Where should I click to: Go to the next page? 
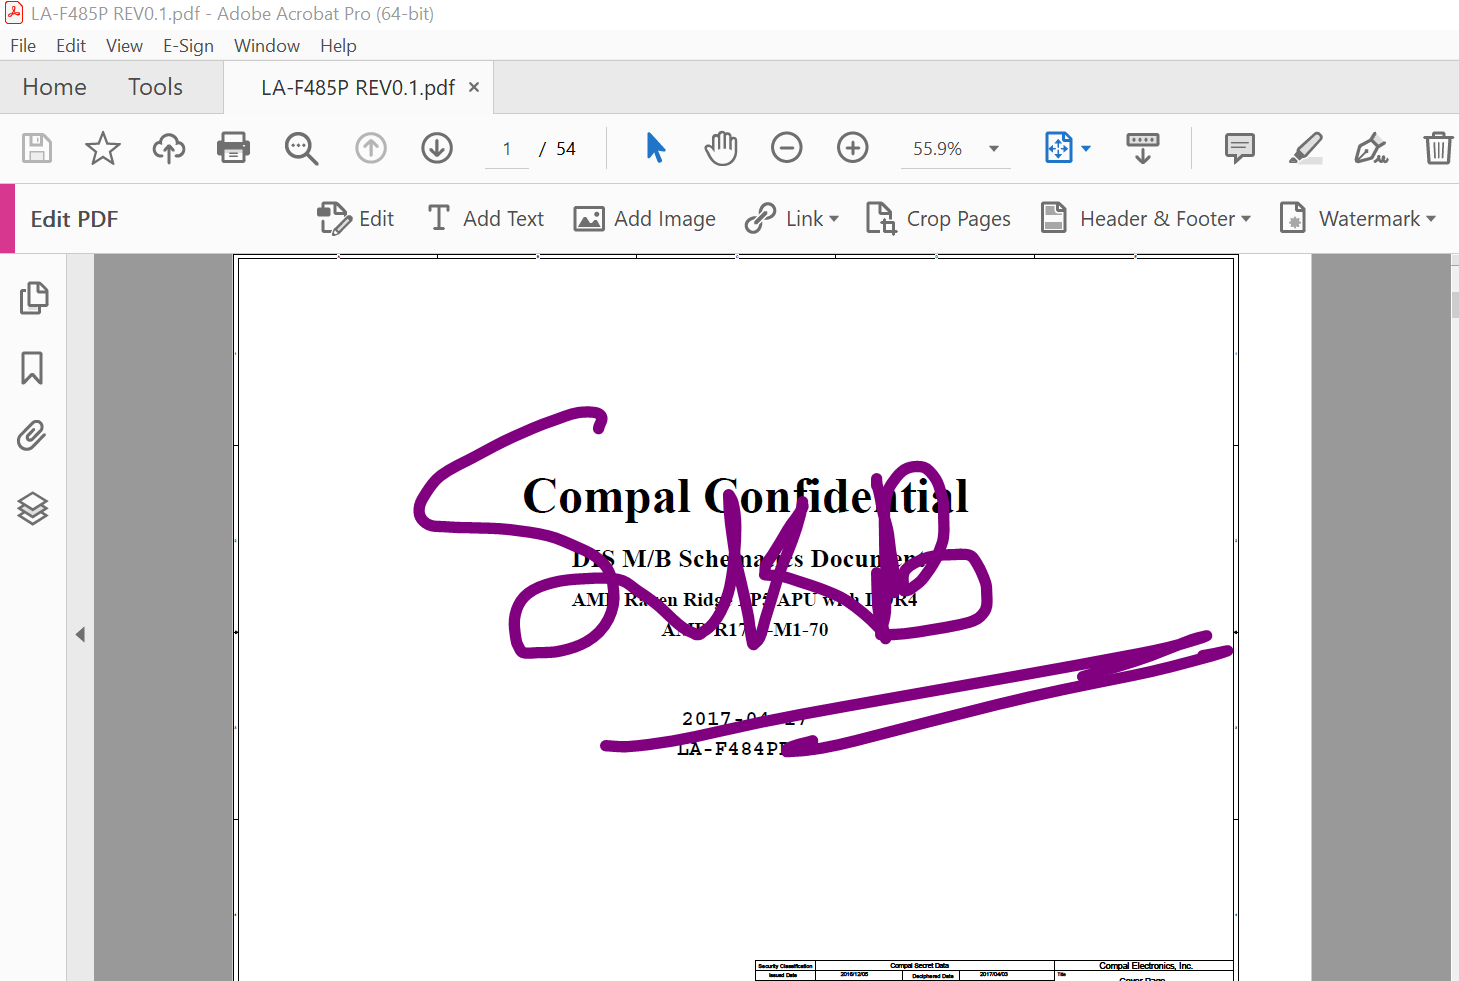(x=437, y=148)
